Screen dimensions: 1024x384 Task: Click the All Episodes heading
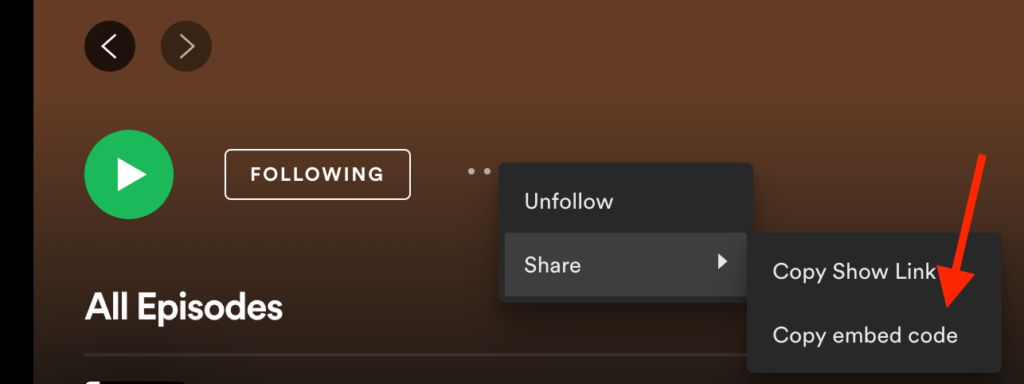[x=184, y=307]
